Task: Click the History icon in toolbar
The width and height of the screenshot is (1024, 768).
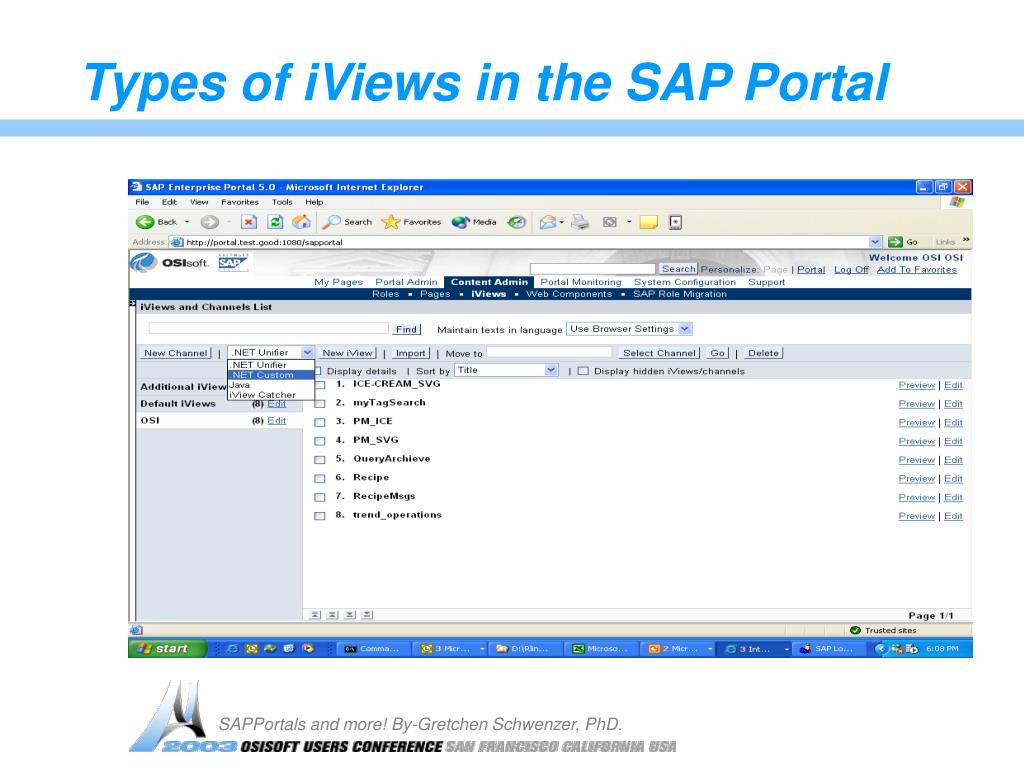Action: [517, 222]
